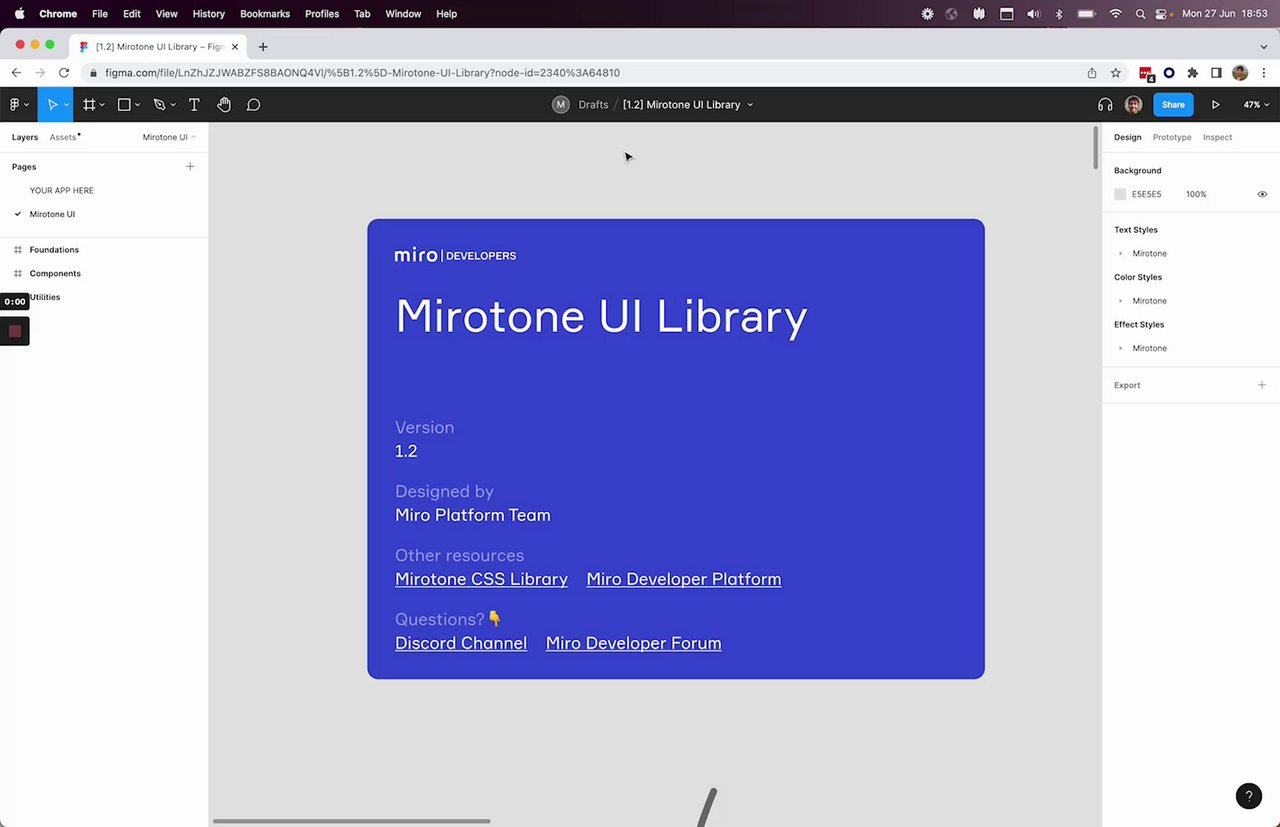Select the Rectangle shape tool
This screenshot has width=1280, height=827.
pyautogui.click(x=124, y=104)
